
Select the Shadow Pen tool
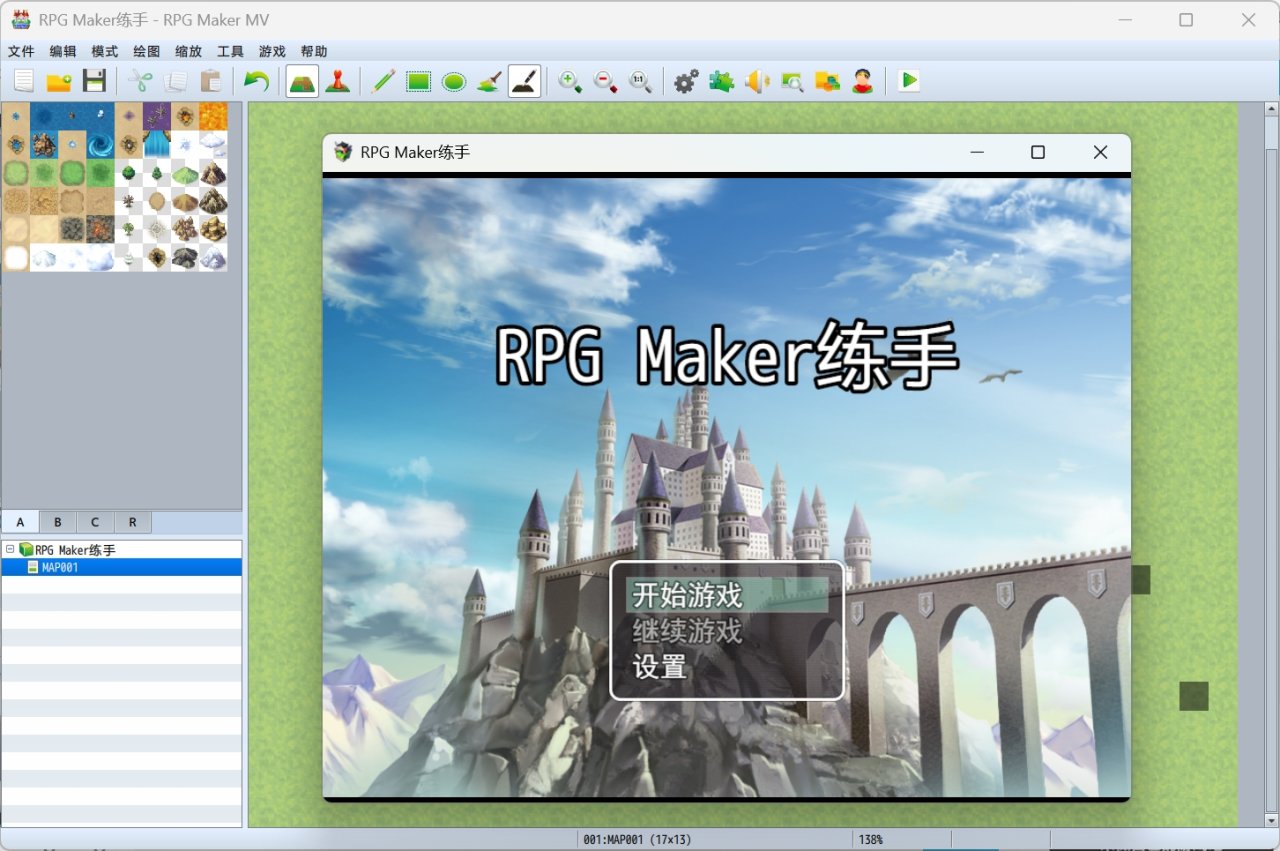(x=525, y=81)
